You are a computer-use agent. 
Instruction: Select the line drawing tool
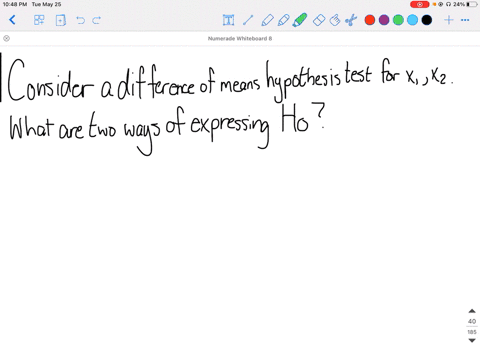248,20
